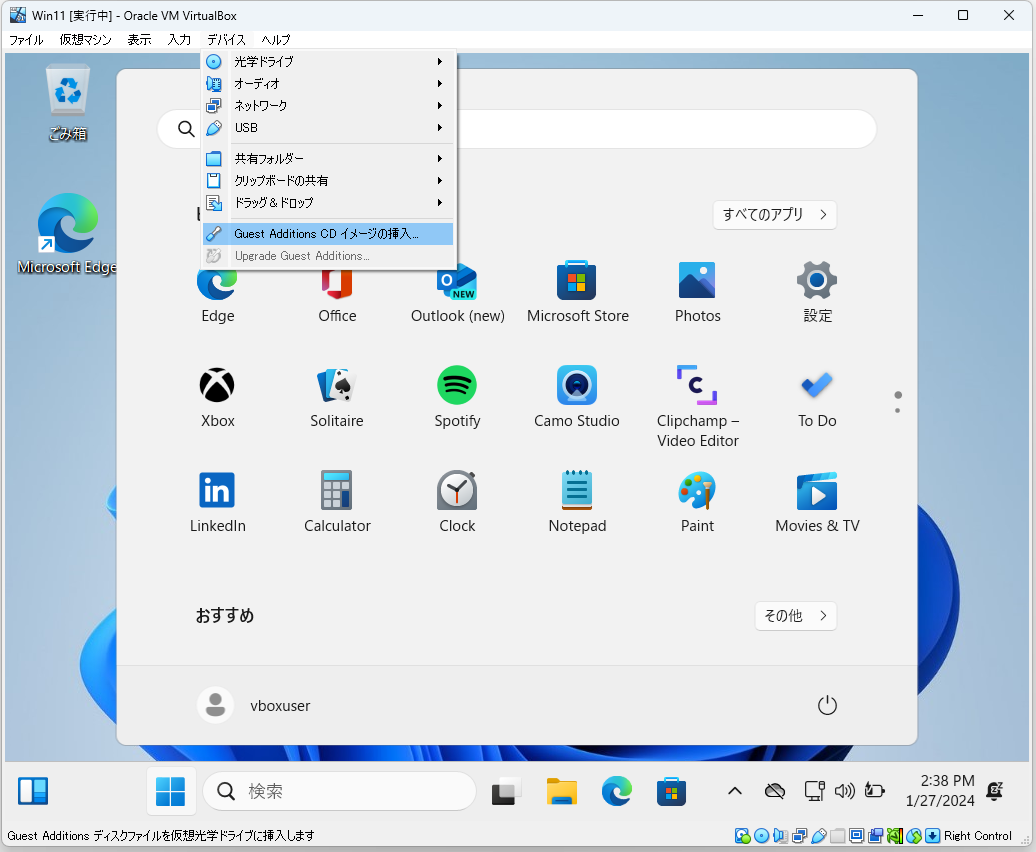
Task: Open File Explorer from the taskbar
Action: click(562, 791)
